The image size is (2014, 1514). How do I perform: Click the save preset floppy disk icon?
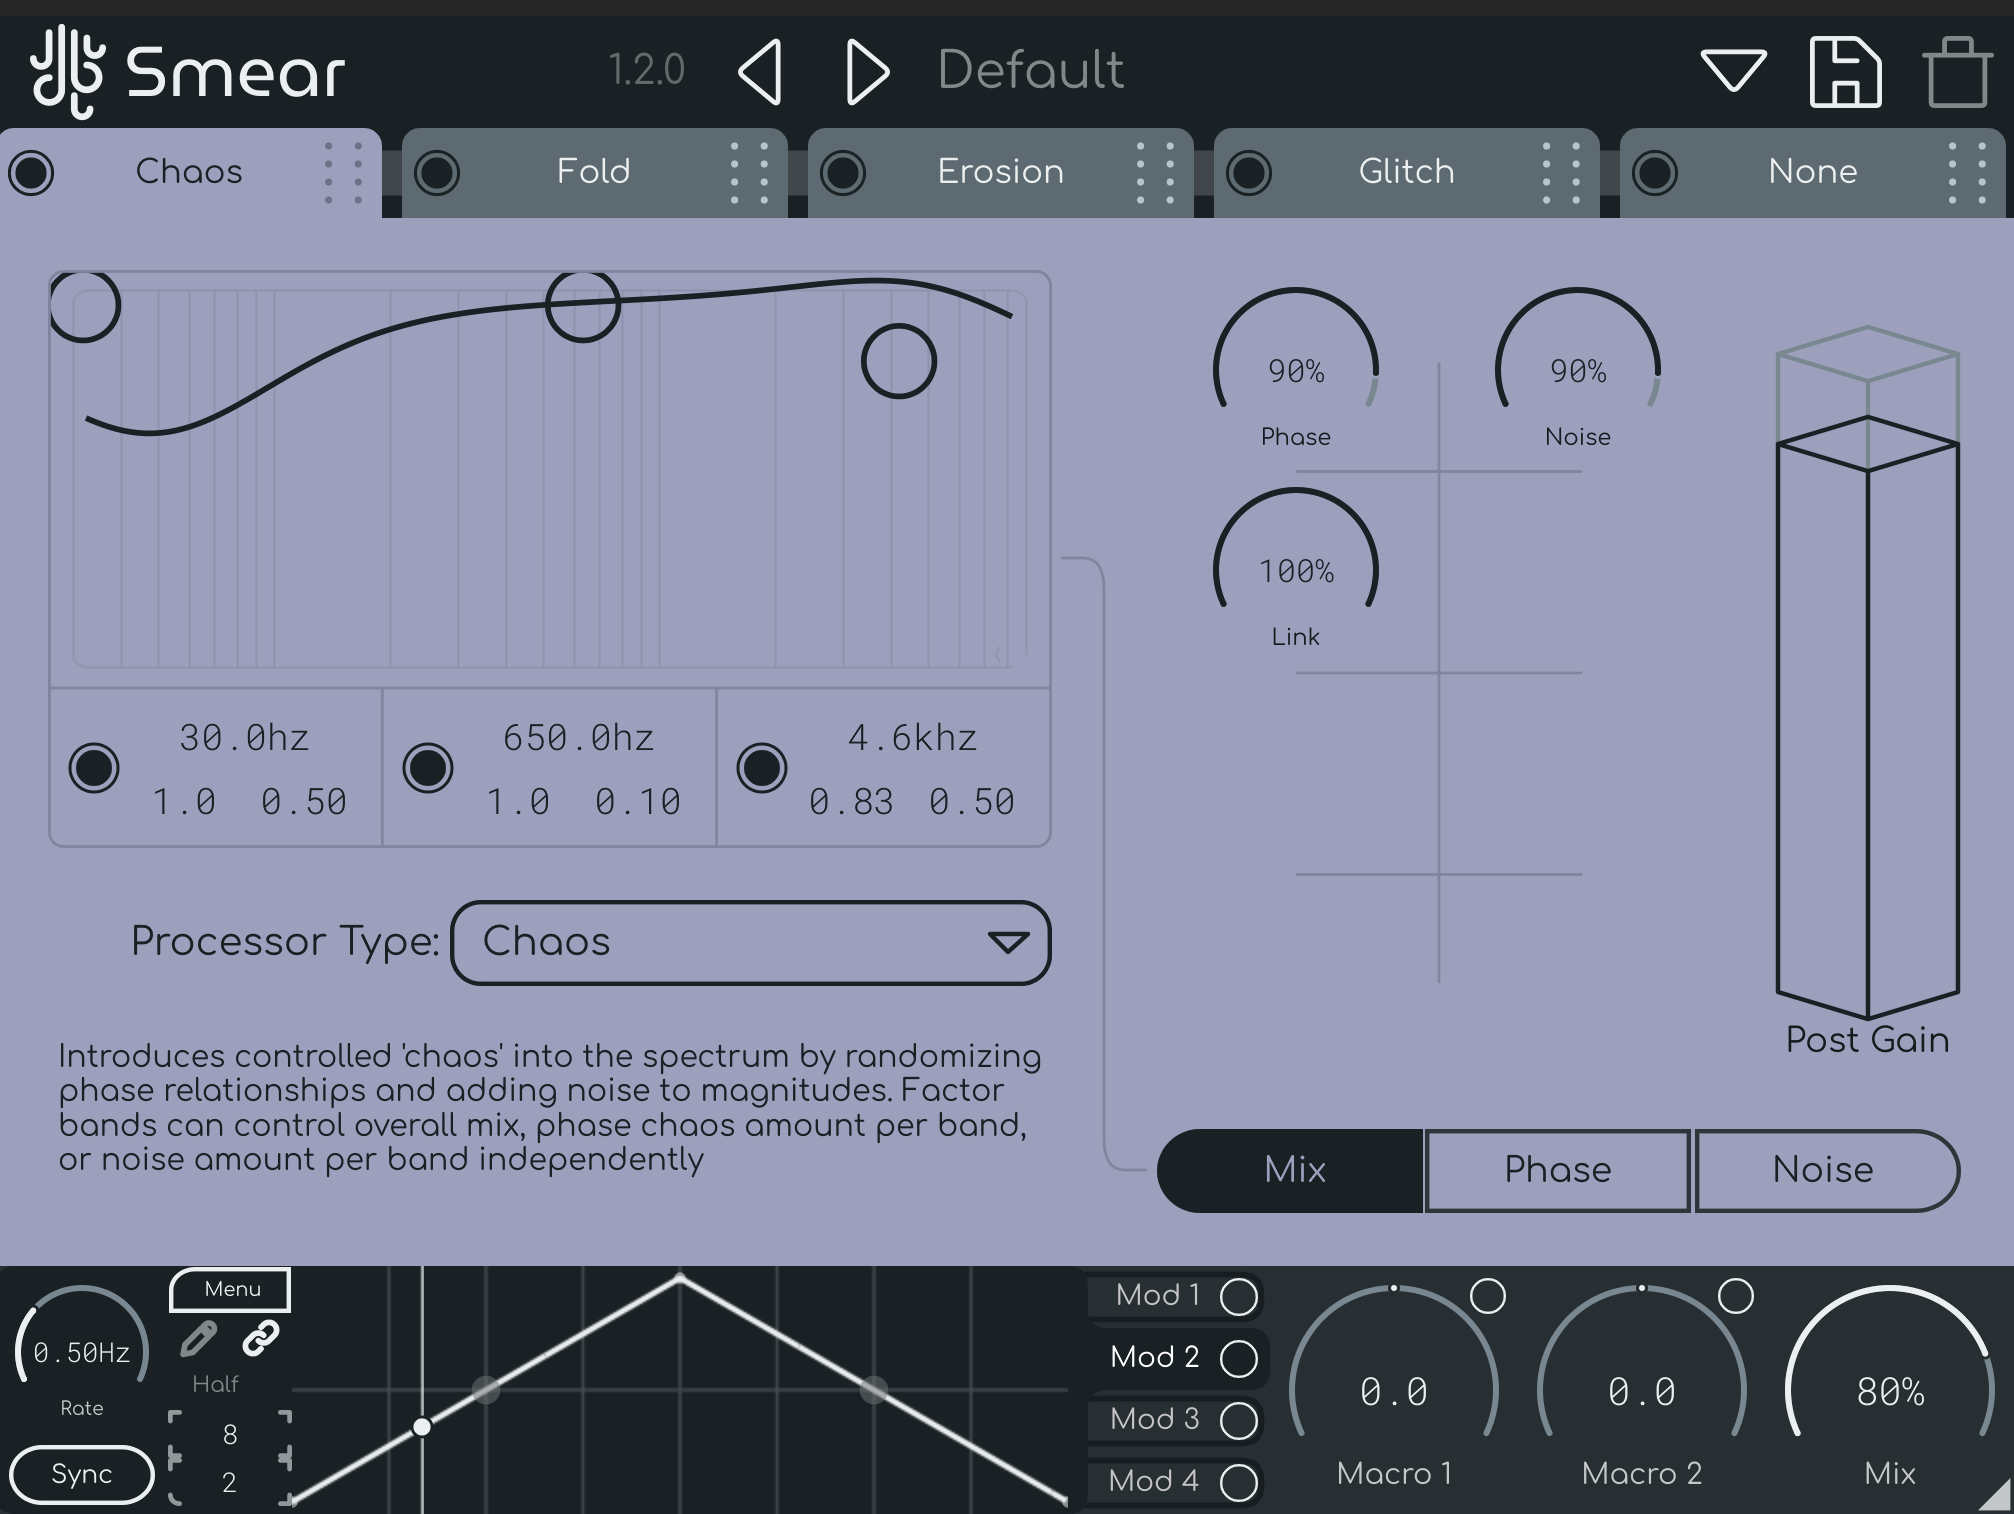click(1845, 71)
